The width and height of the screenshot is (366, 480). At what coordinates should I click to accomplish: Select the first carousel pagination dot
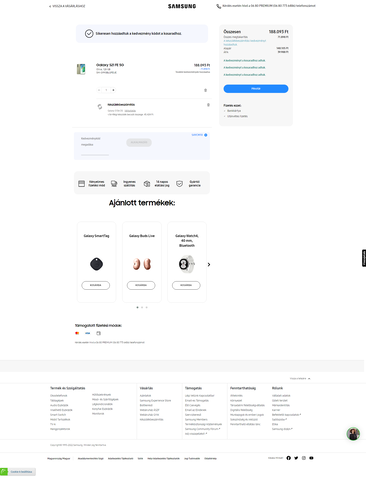137,307
